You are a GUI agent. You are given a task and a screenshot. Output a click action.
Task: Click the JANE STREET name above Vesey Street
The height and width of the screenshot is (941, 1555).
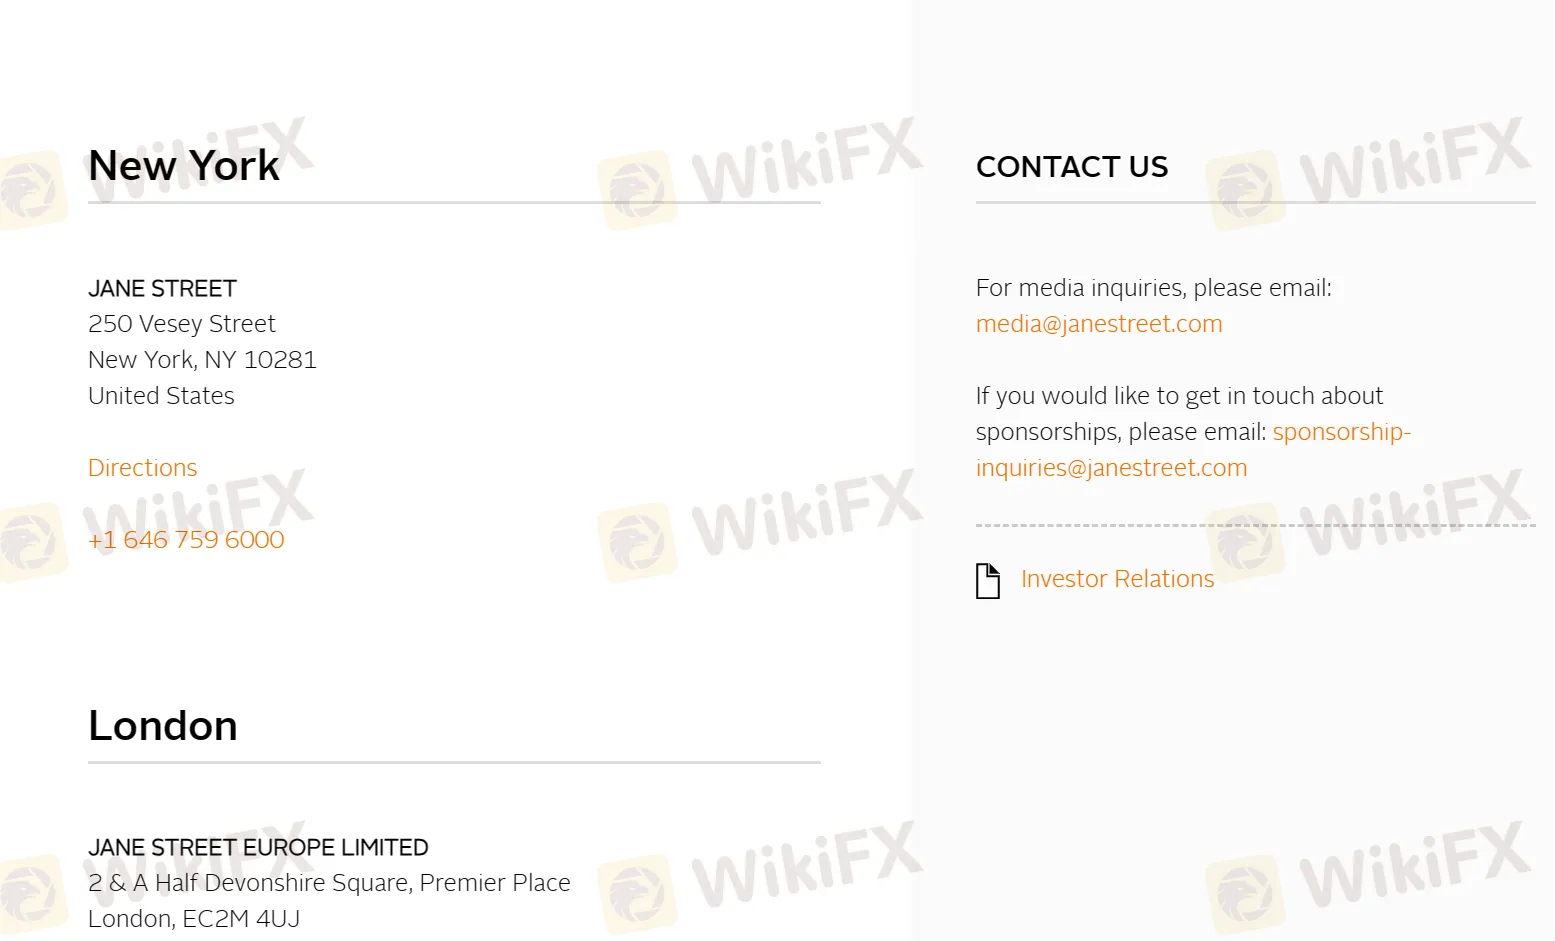tap(162, 289)
